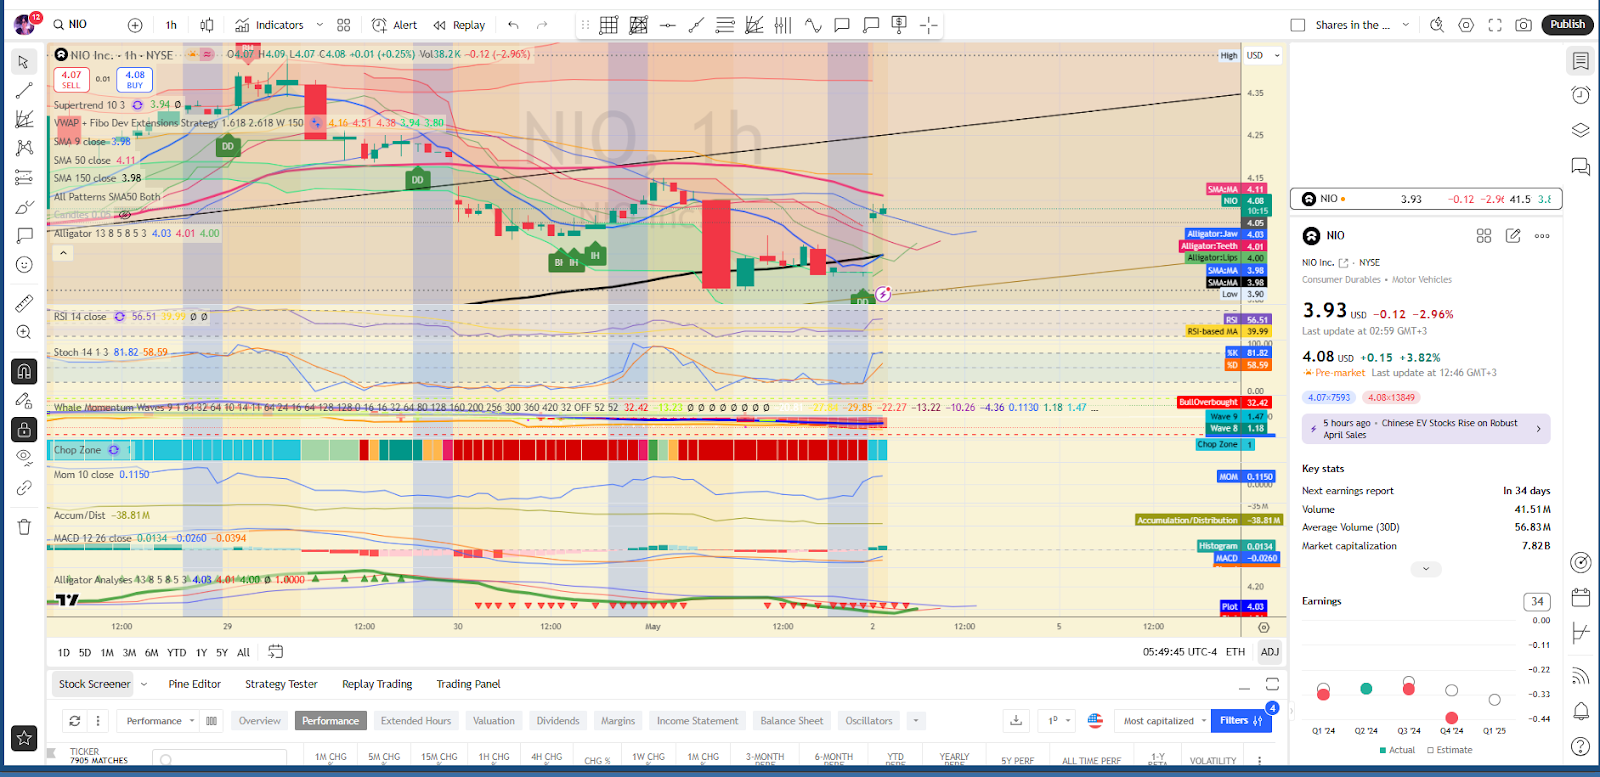Open the Pine Editor tab
The height and width of the screenshot is (777, 1600).
pos(194,684)
